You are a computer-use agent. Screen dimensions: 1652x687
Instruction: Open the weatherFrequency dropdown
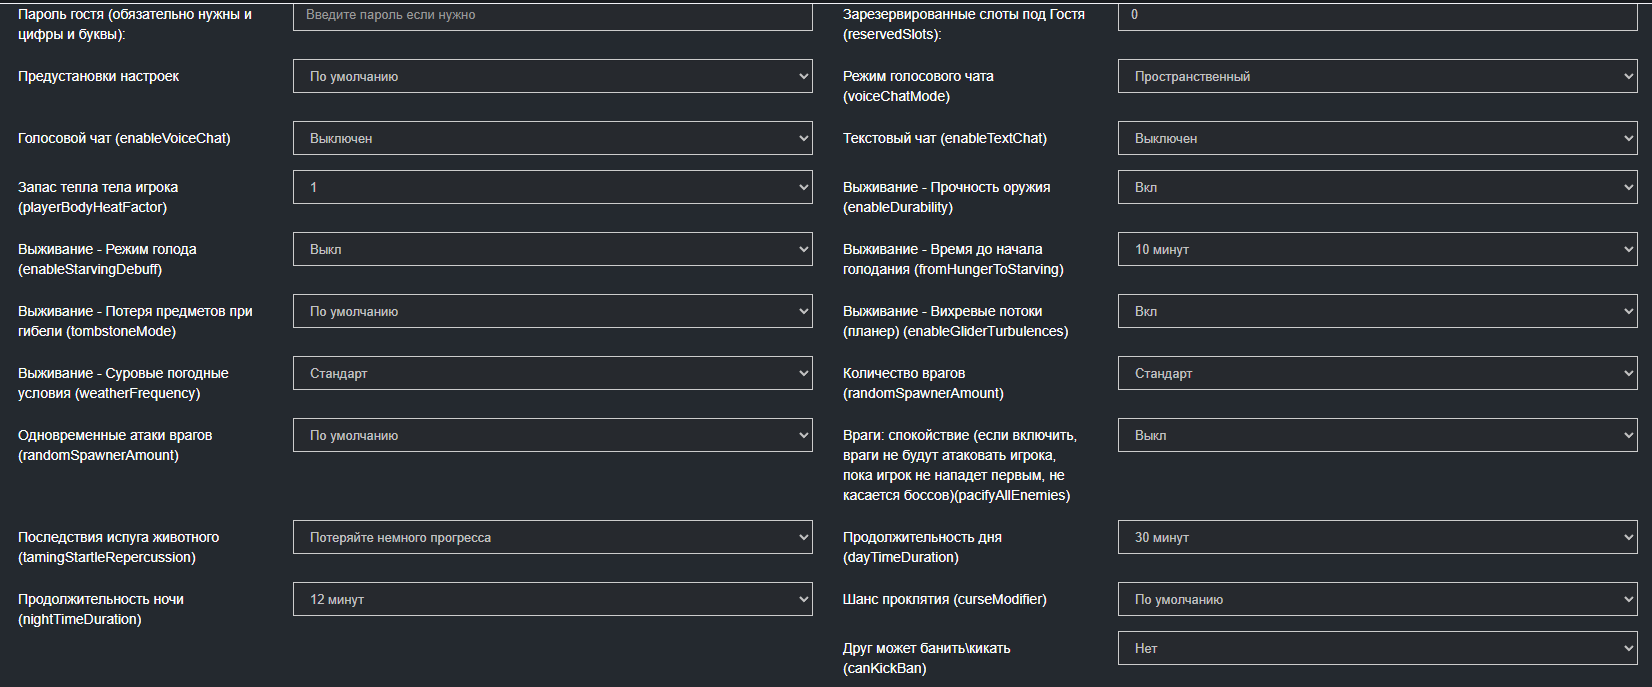[x=552, y=374]
